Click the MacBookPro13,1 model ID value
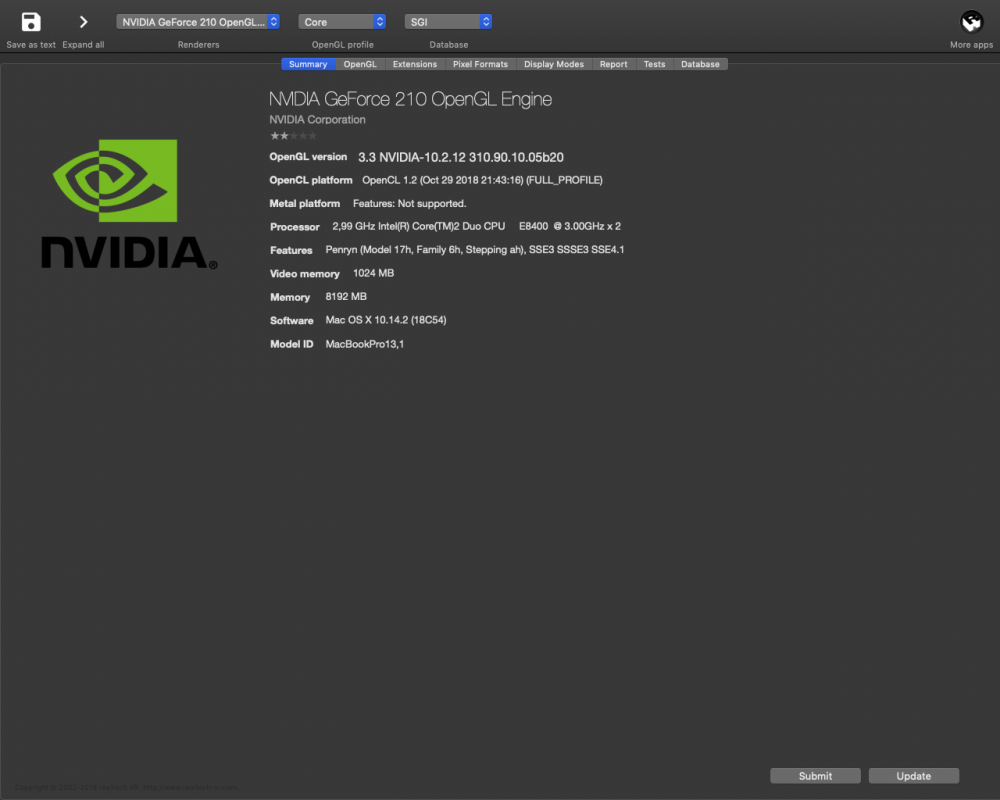The height and width of the screenshot is (800, 1000). pyautogui.click(x=364, y=344)
